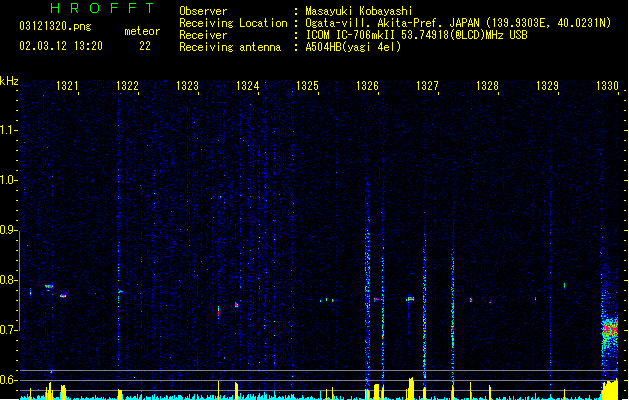Click time marker 1326
629x400 pixels.
point(367,86)
